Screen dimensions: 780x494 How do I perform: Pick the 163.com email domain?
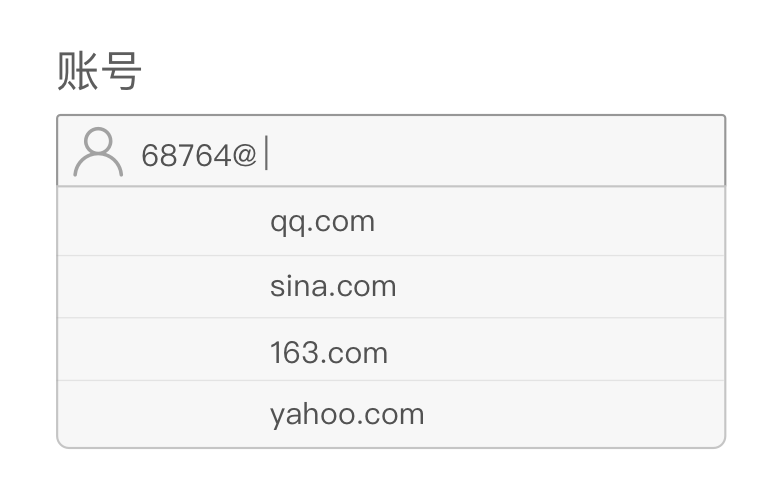[x=329, y=353]
